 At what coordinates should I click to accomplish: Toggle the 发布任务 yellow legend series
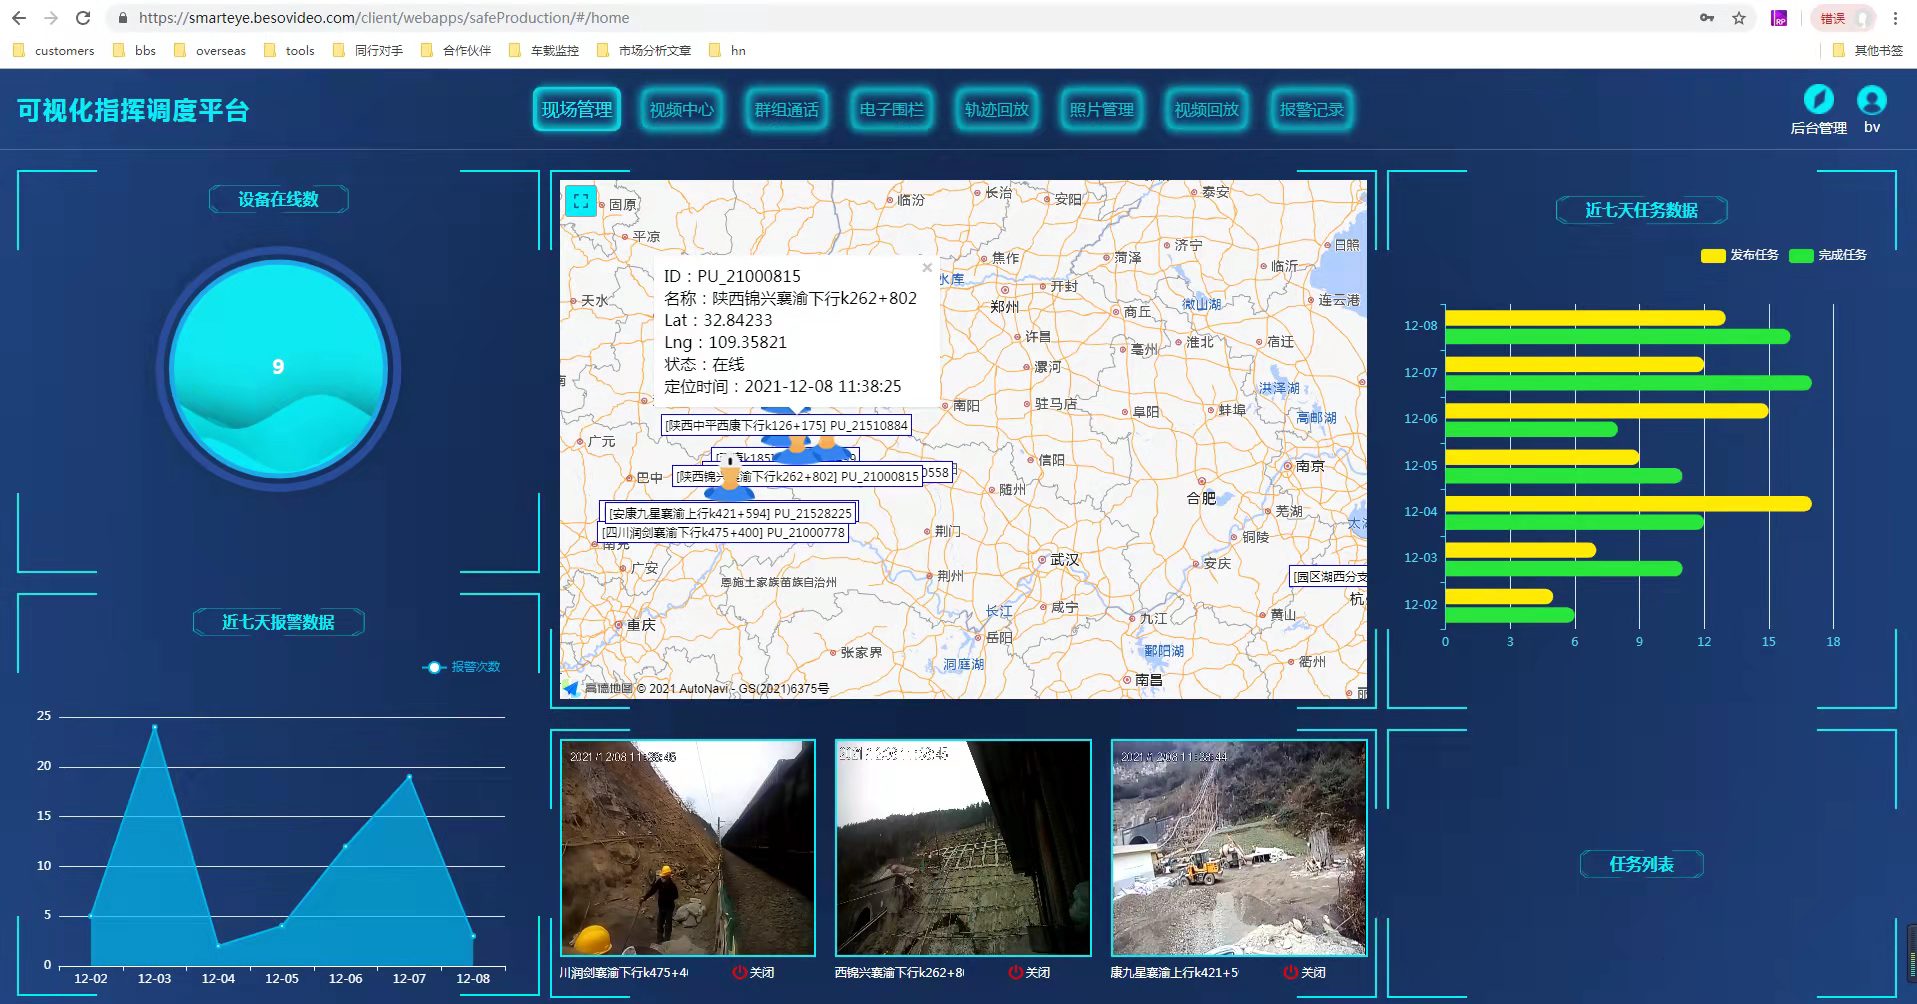(1739, 255)
